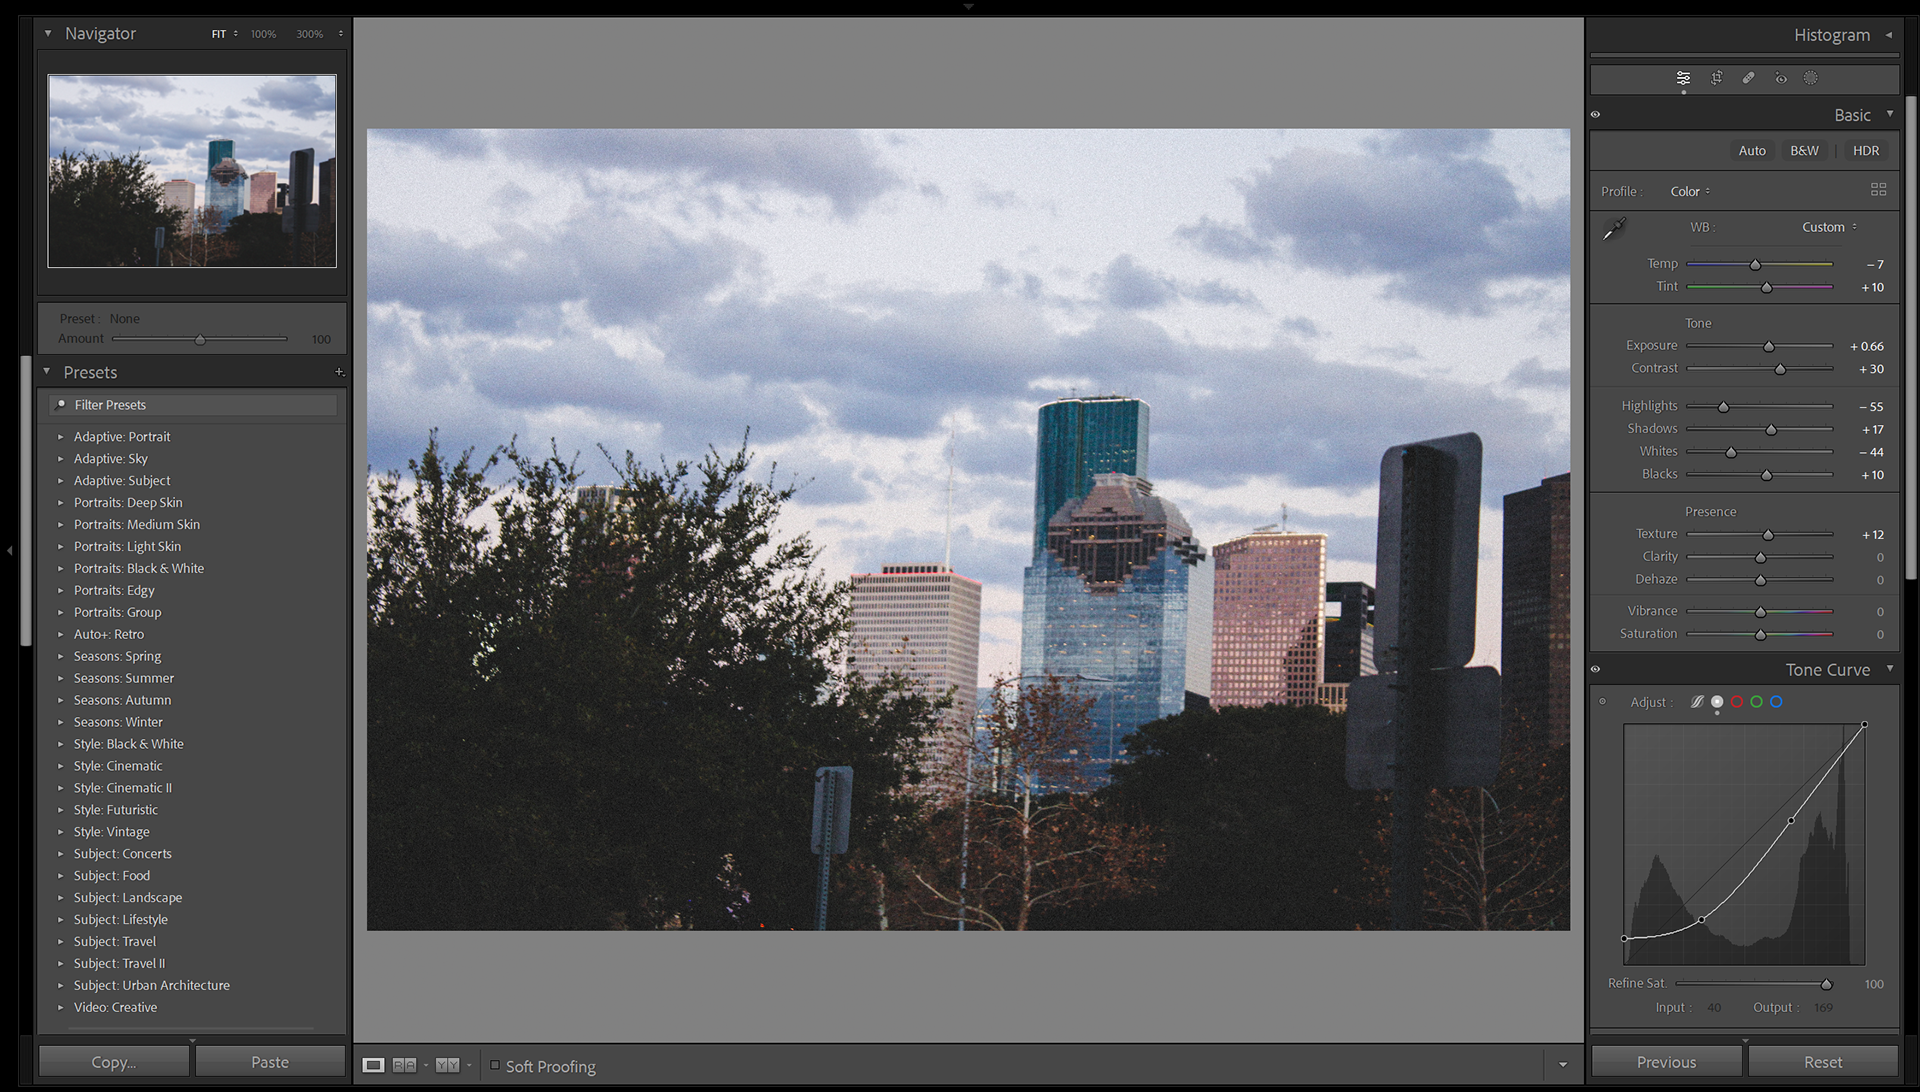The height and width of the screenshot is (1092, 1920).
Task: Pick the White Balance eyedropper tool
Action: [1614, 229]
